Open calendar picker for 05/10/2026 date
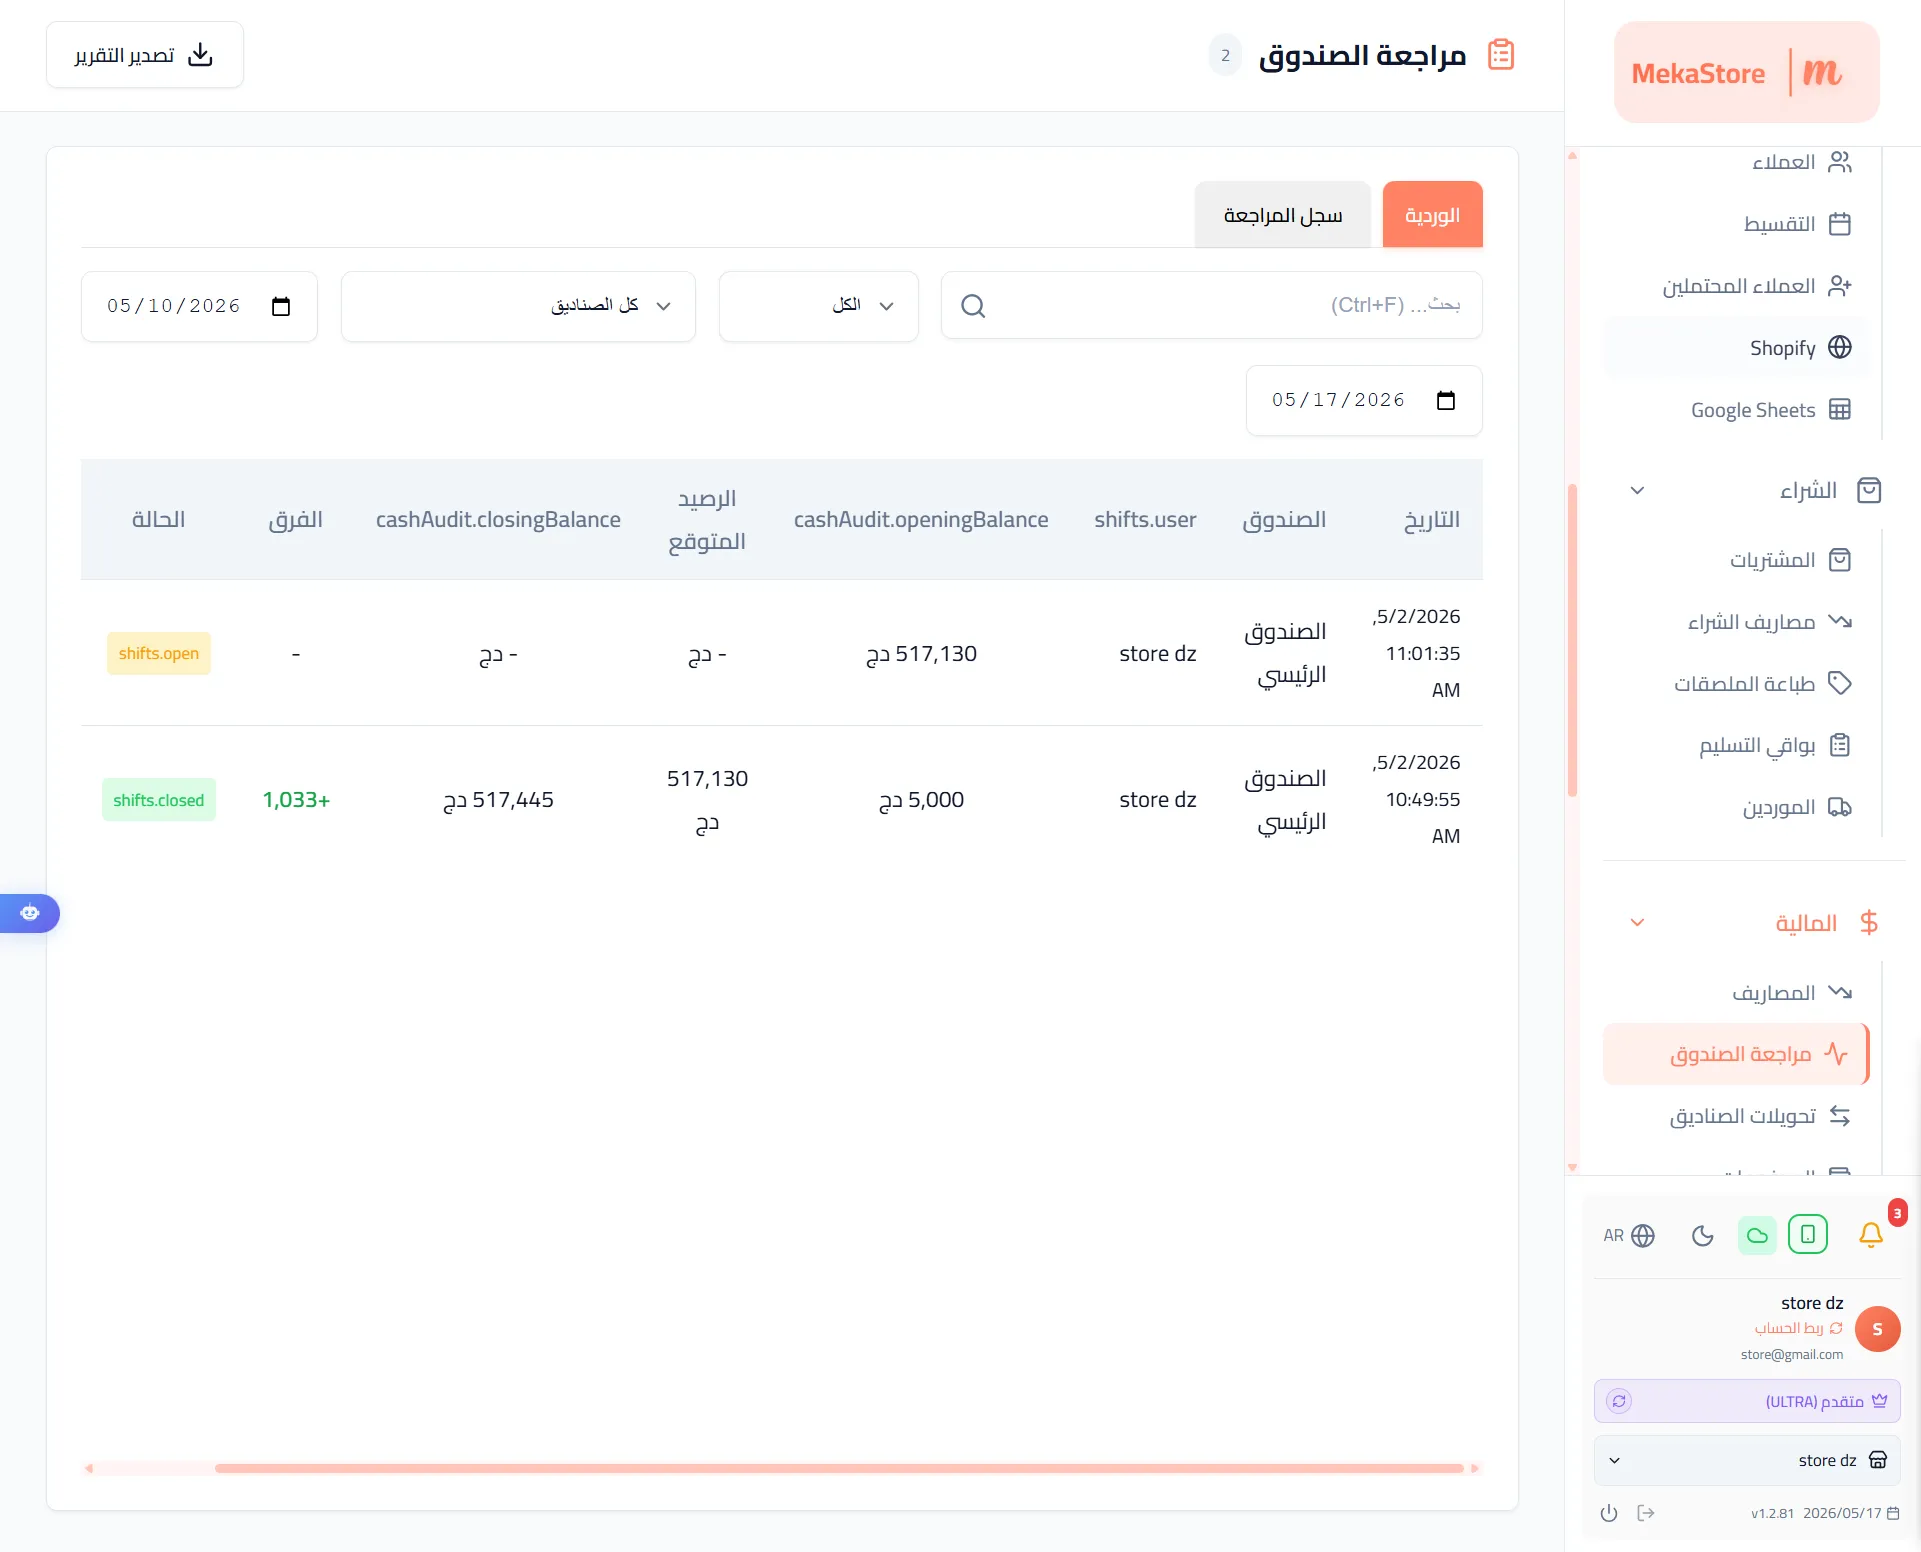The height and width of the screenshot is (1552, 1921). 281,306
